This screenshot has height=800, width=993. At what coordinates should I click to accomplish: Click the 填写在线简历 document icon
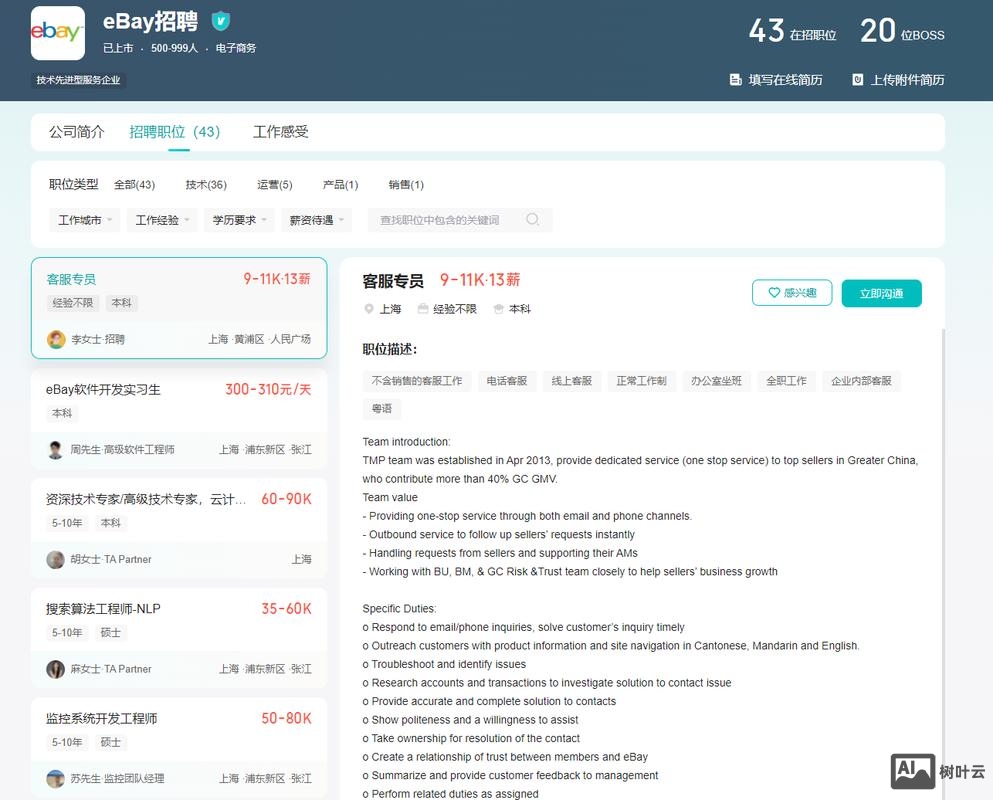736,80
